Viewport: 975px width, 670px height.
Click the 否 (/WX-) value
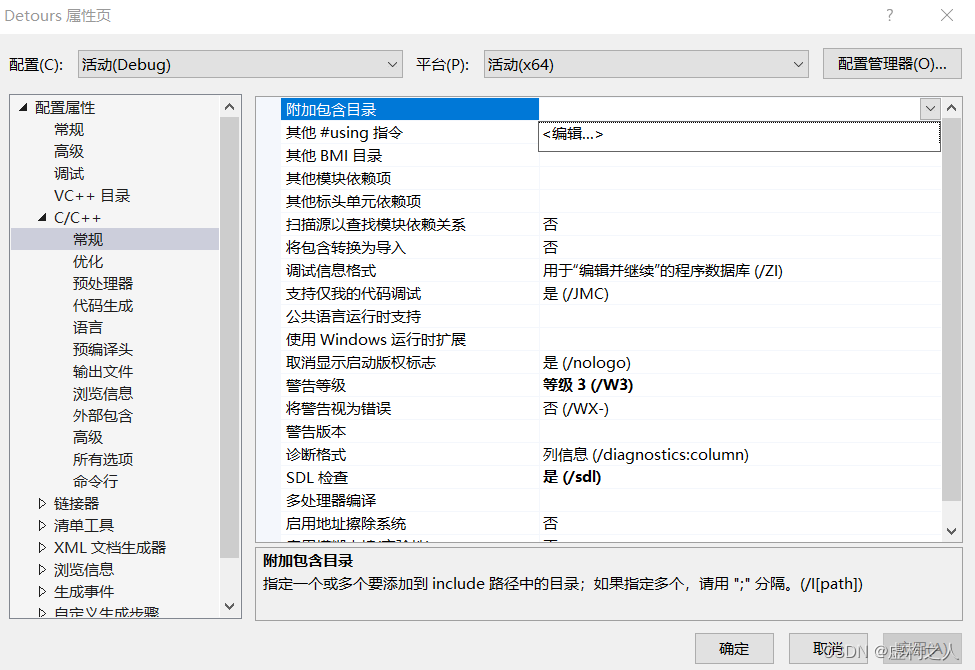[575, 409]
